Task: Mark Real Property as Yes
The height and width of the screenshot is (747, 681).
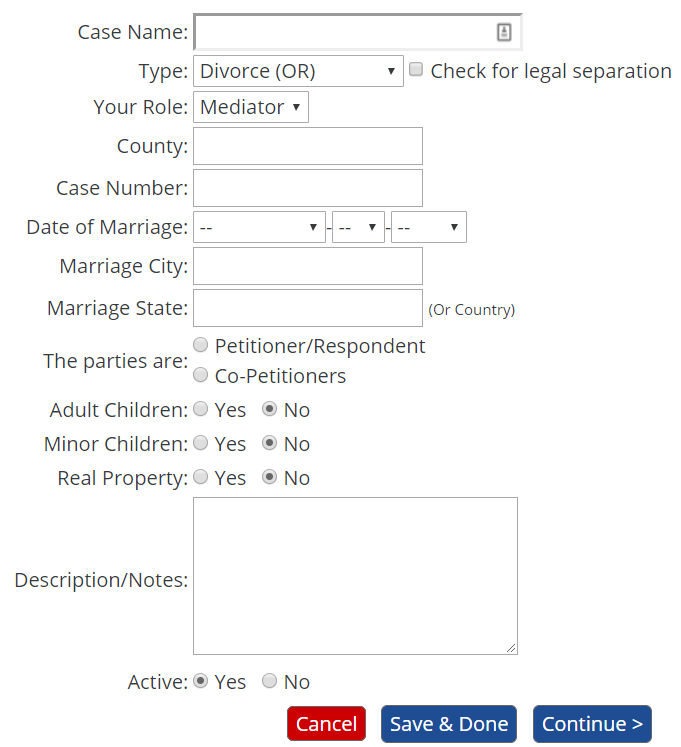Action: point(201,477)
